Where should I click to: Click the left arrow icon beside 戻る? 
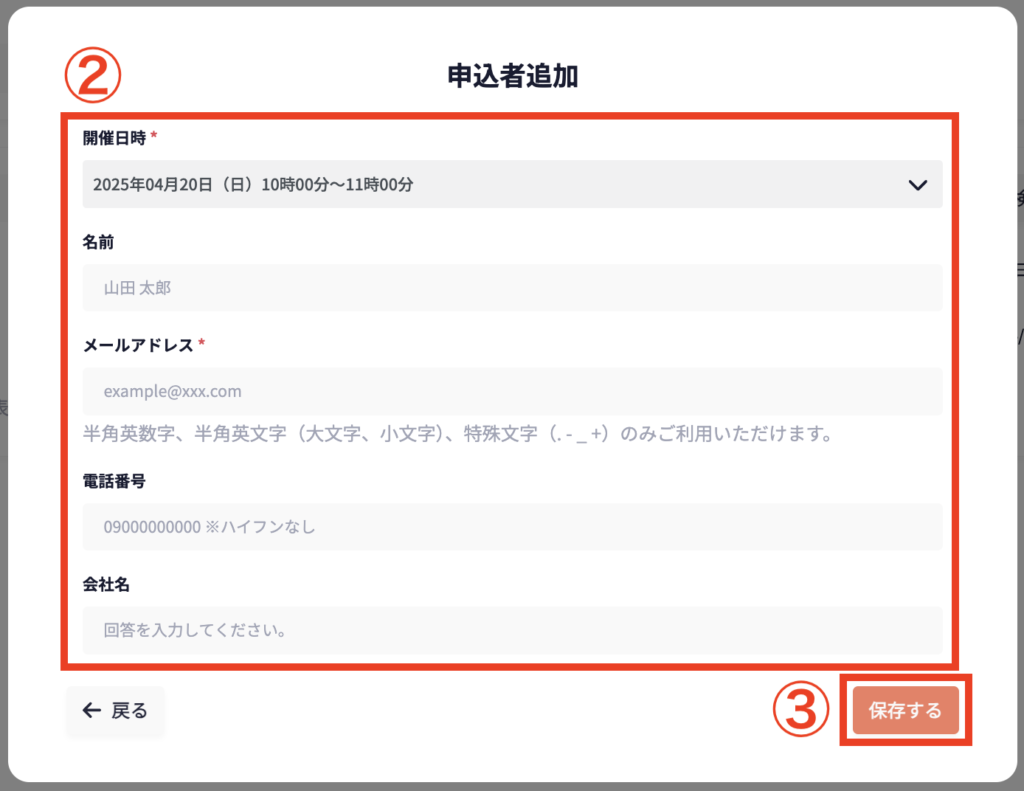92,711
